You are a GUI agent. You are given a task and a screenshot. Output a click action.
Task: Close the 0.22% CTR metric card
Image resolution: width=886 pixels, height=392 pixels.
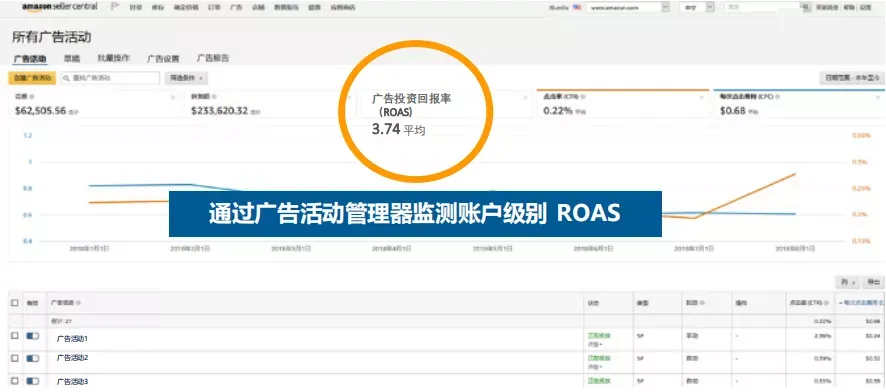(702, 98)
